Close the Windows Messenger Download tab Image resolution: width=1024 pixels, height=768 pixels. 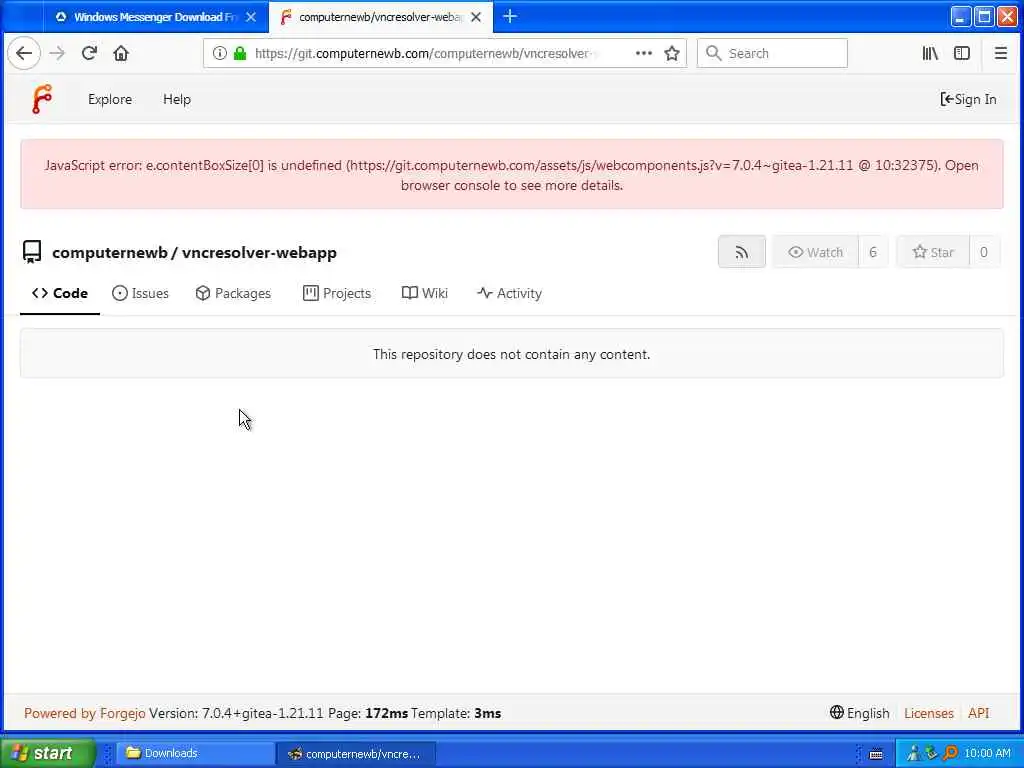(251, 17)
